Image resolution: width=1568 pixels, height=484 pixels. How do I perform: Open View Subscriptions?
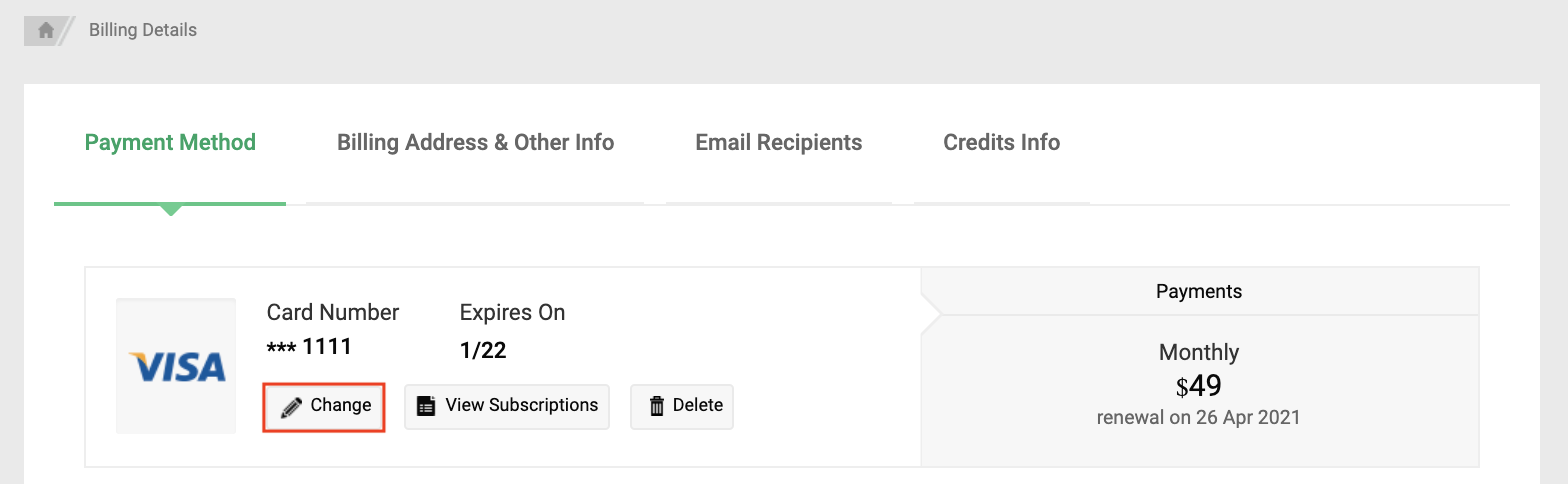[507, 406]
